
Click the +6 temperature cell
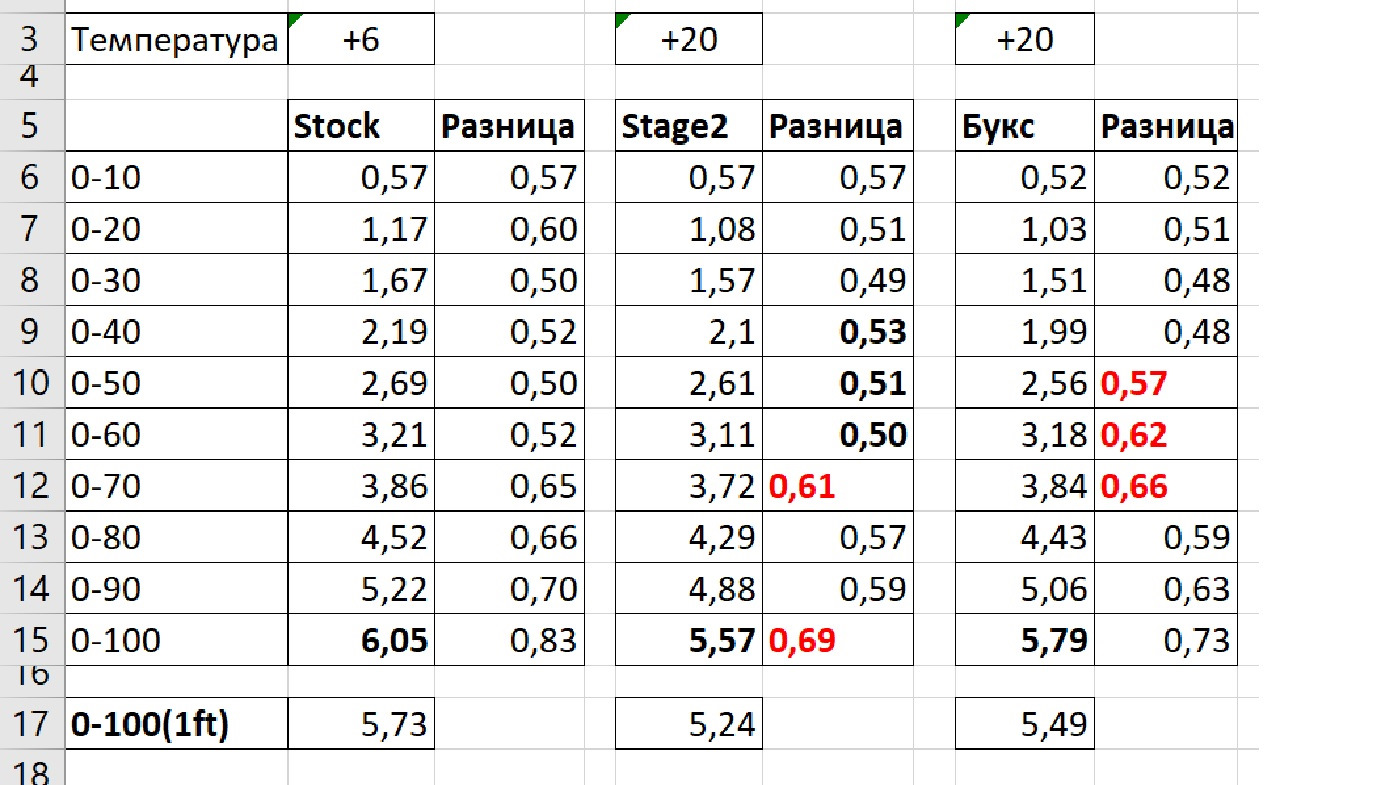(x=361, y=39)
